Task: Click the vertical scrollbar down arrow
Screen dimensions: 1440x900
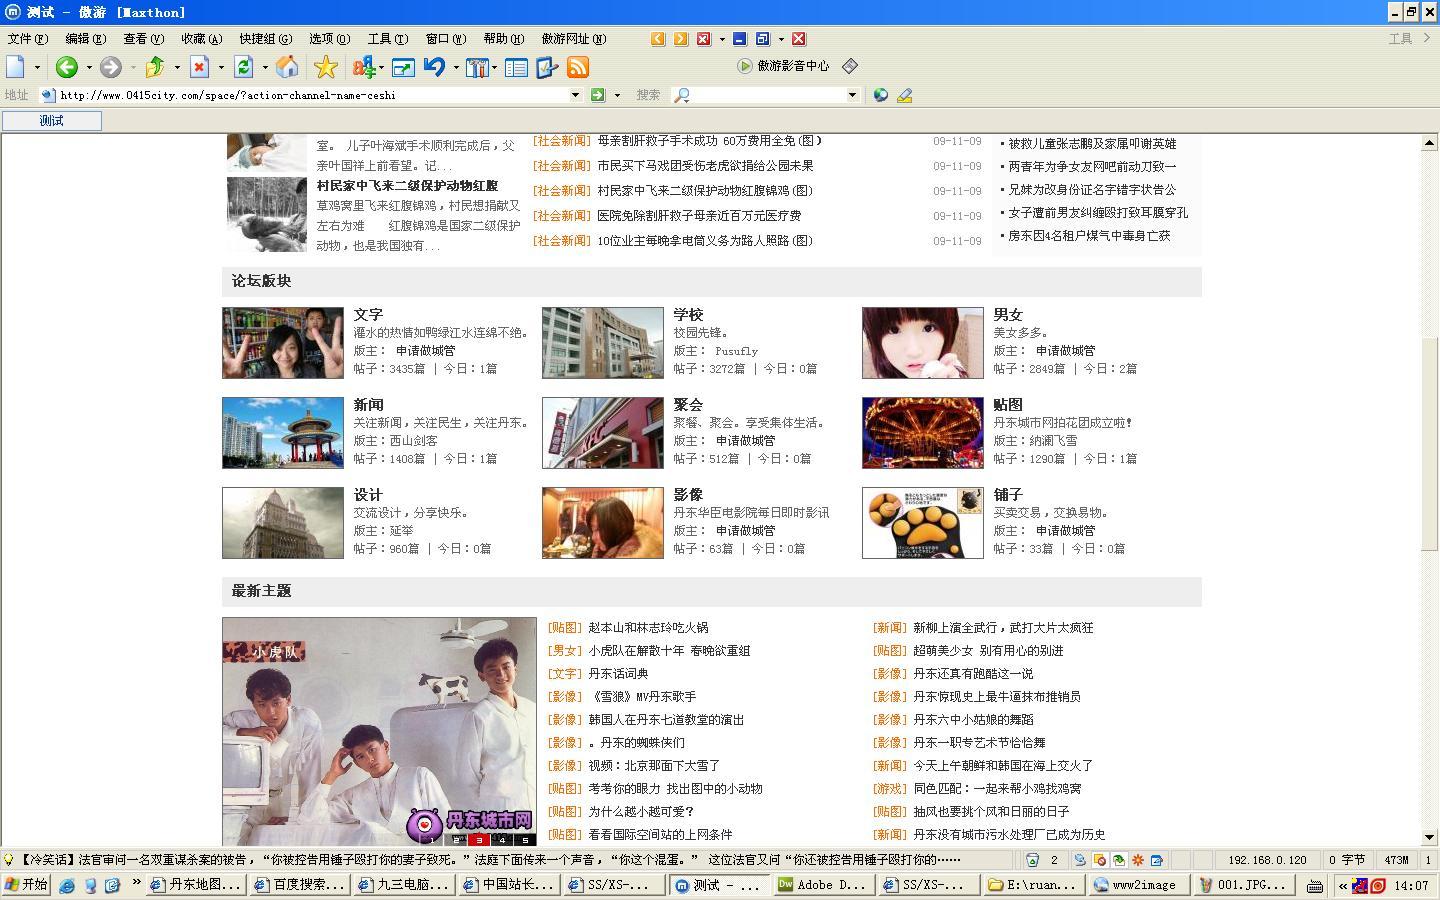Action: coord(1429,837)
